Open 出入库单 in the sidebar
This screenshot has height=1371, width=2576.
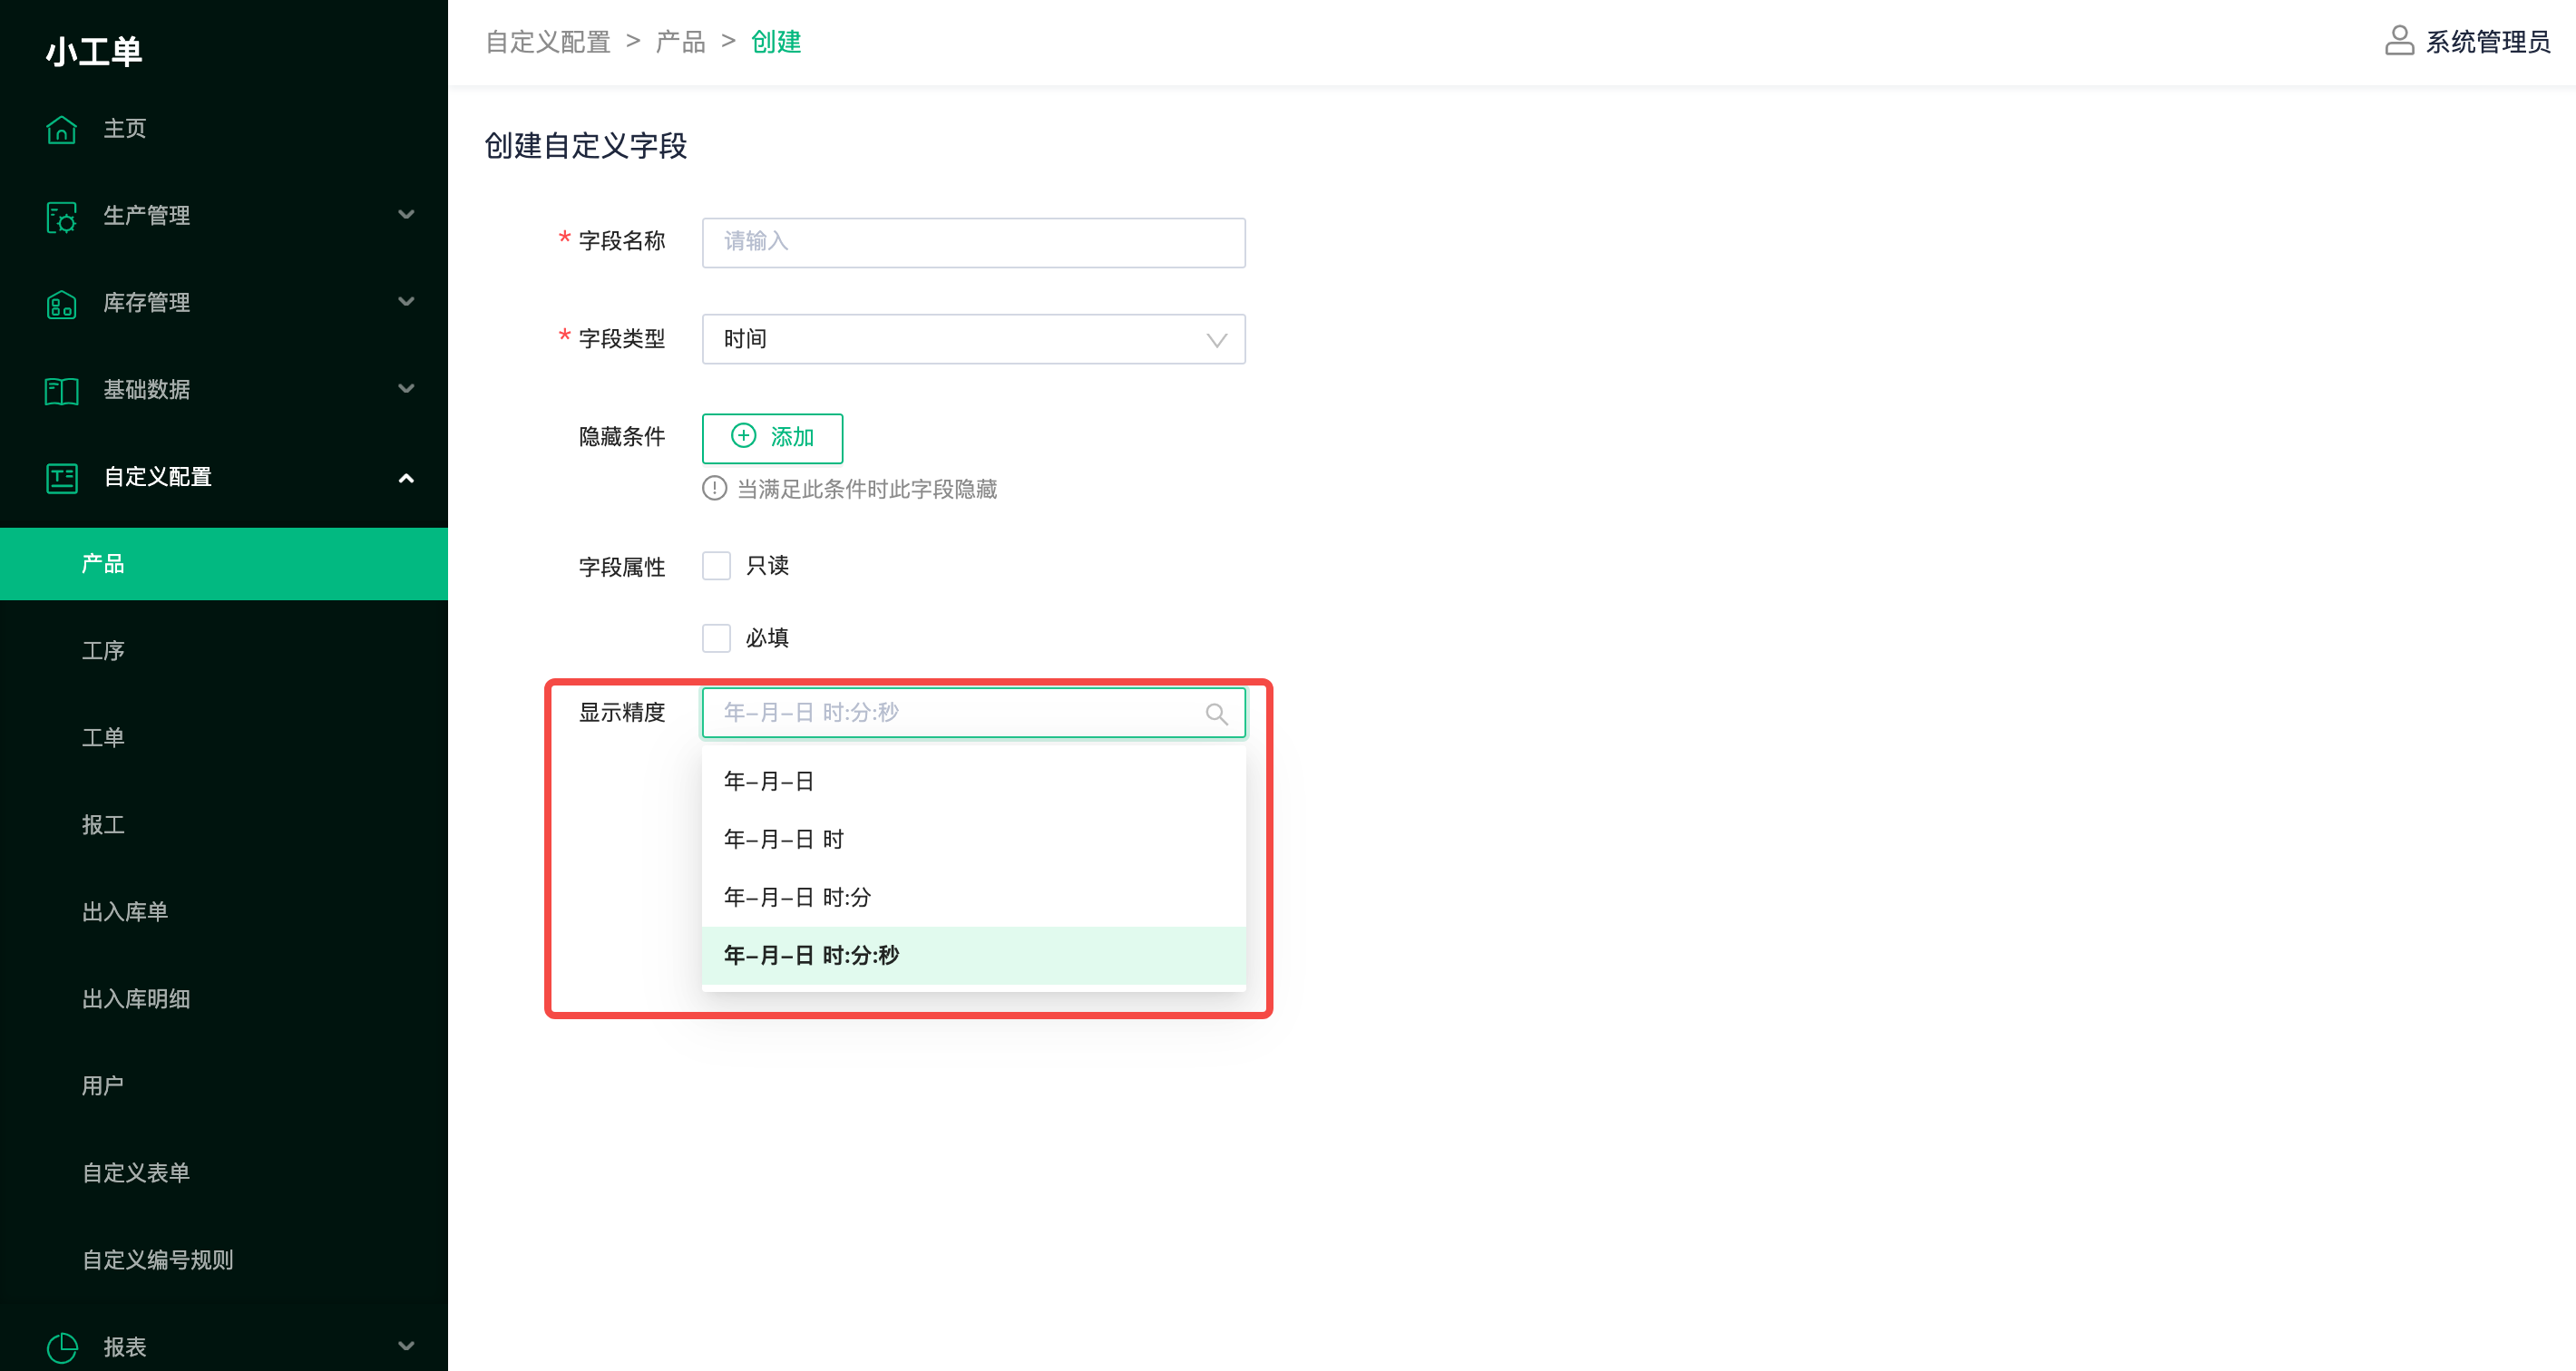coord(224,912)
